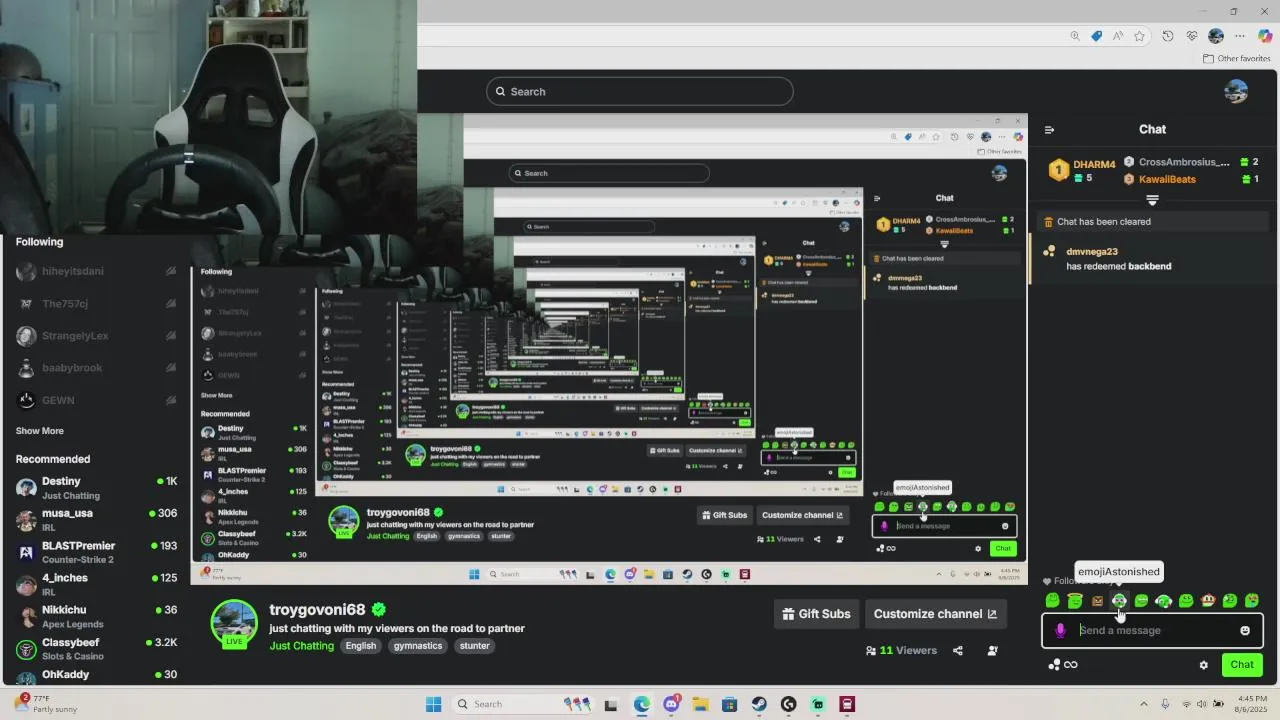
Task: Pick the last crying green emote
Action: tap(1252, 601)
